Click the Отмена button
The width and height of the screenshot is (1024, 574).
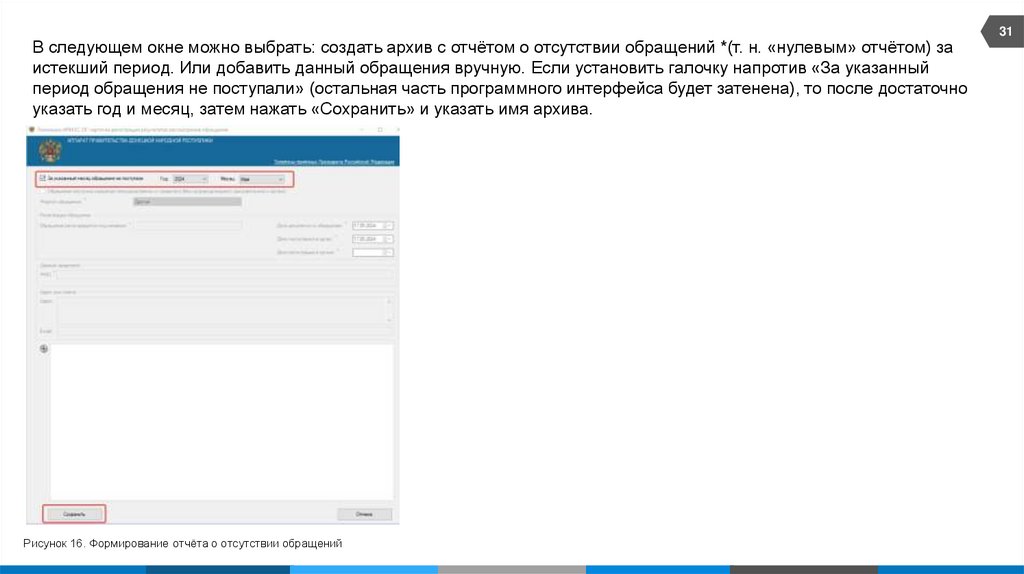[364, 515]
